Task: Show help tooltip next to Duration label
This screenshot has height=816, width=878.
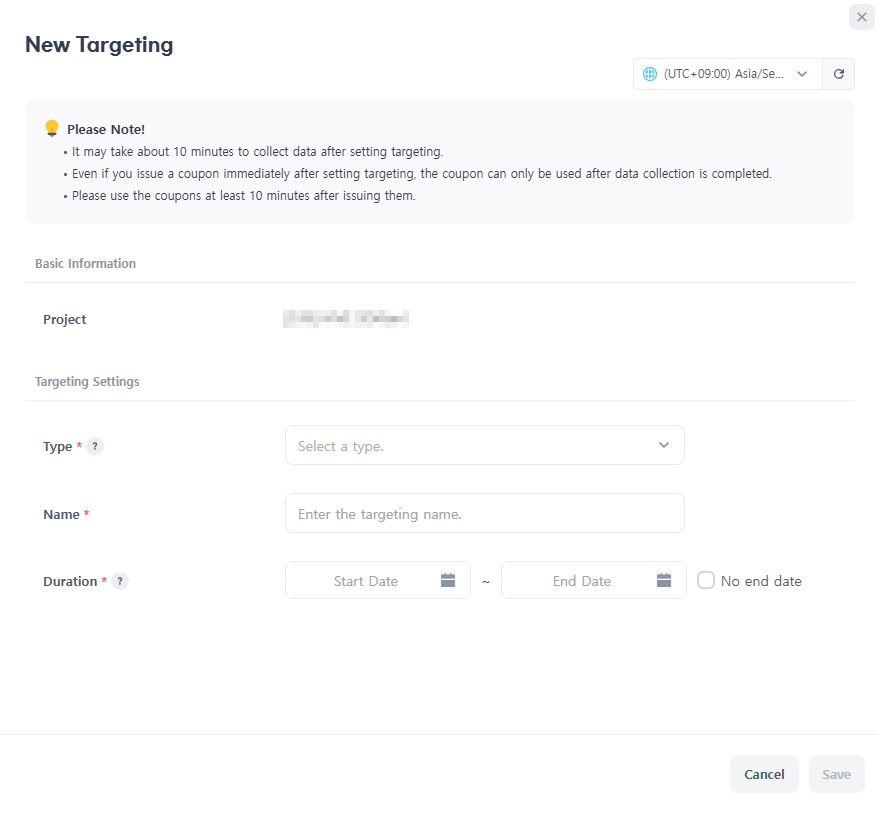Action: (x=120, y=581)
